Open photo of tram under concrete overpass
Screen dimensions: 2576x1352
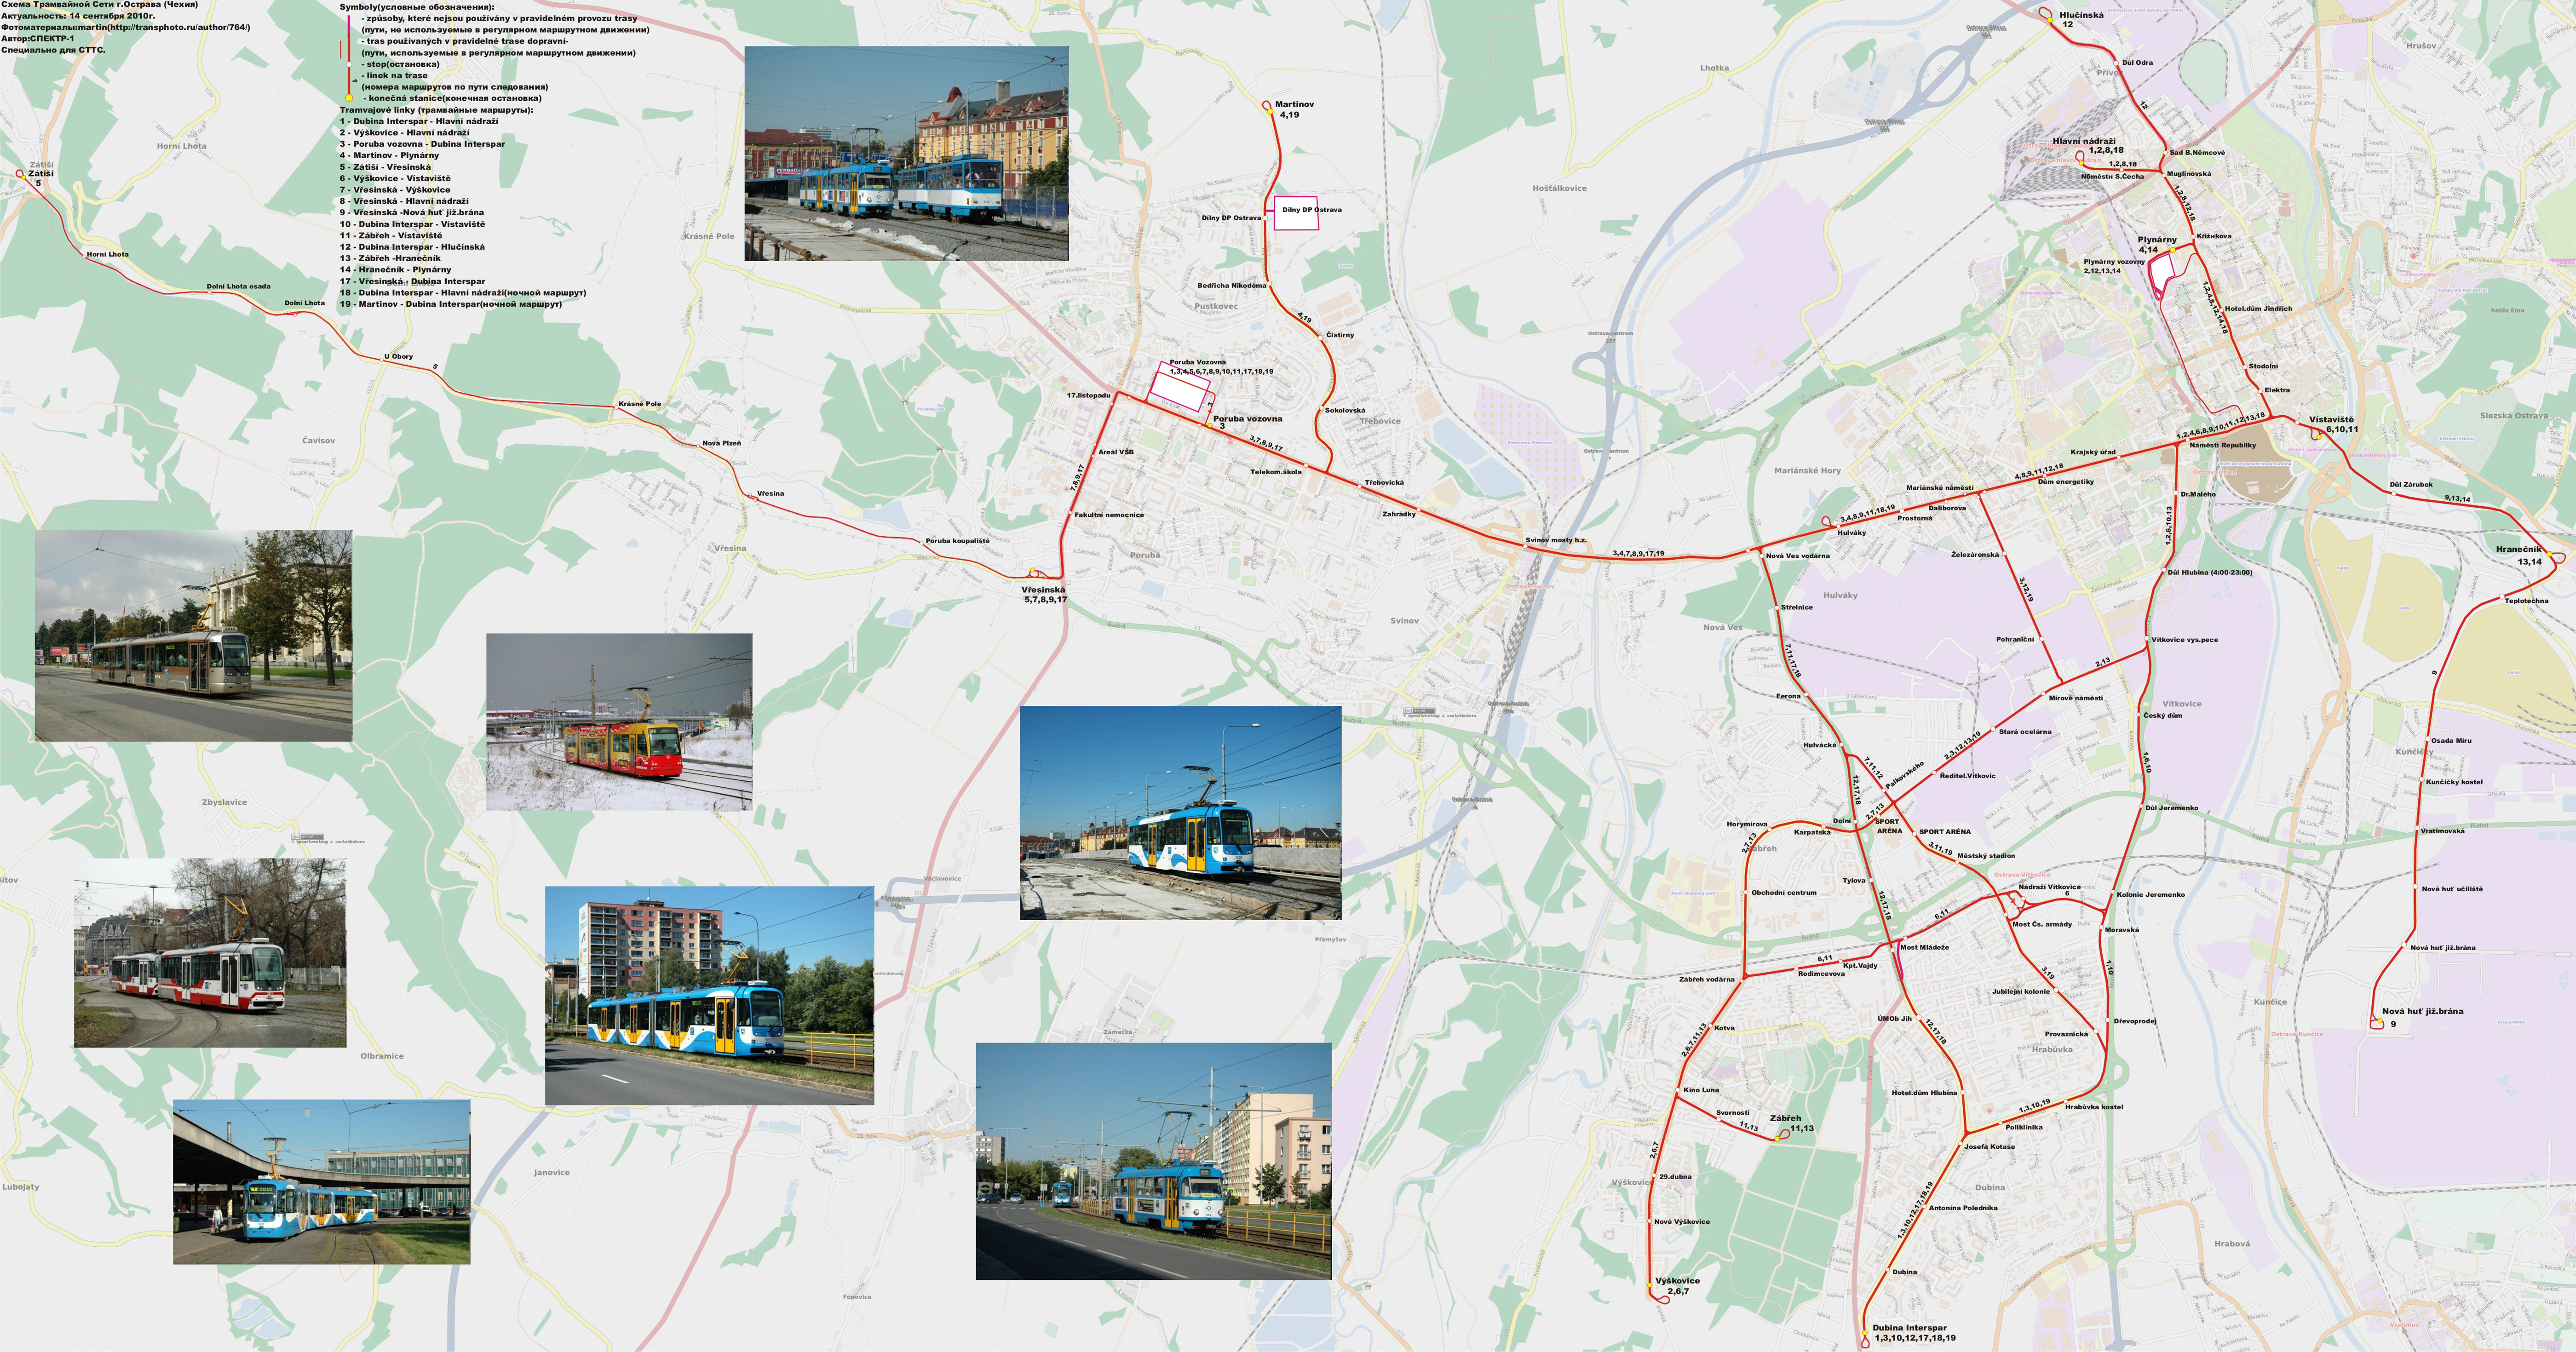(x=321, y=1181)
